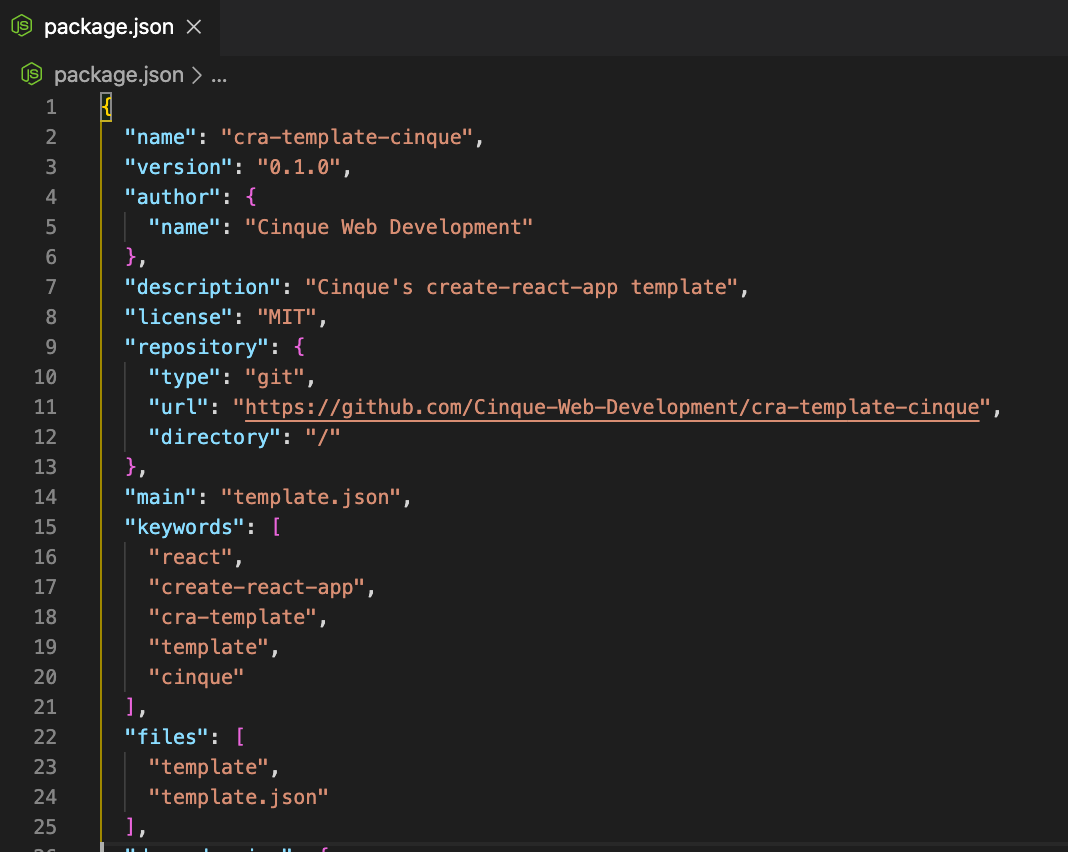Click the "react" keyword on line 16

coord(191,556)
